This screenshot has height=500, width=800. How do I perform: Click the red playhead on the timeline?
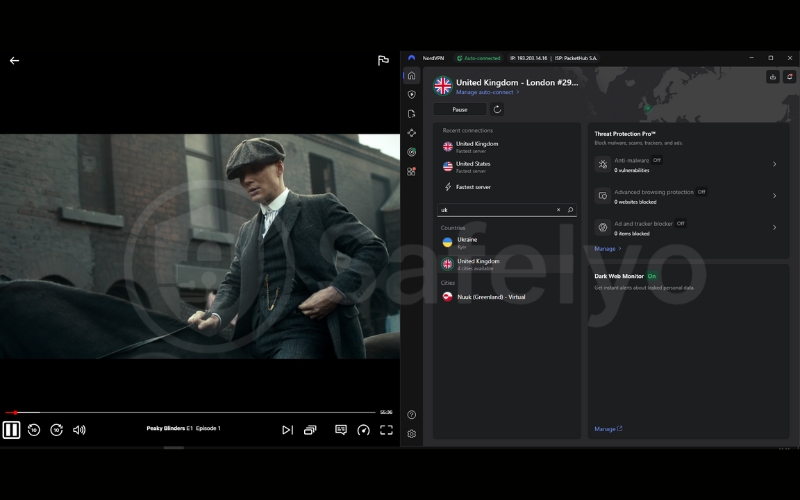pyautogui.click(x=15, y=412)
